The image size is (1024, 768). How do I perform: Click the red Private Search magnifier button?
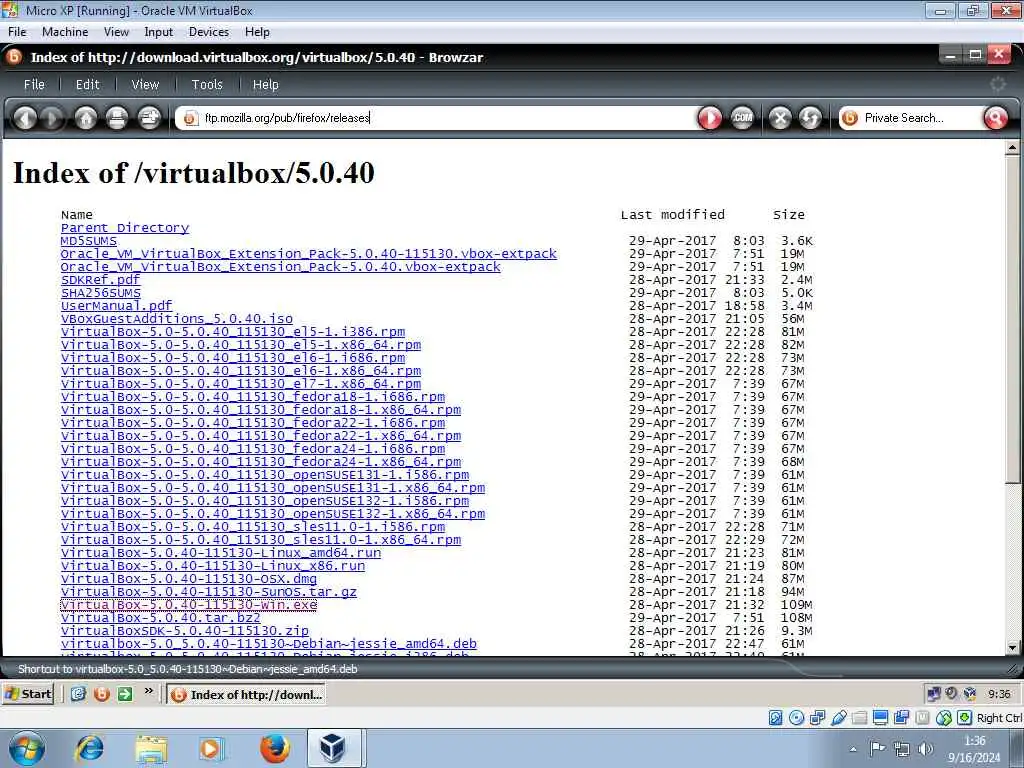coord(995,118)
